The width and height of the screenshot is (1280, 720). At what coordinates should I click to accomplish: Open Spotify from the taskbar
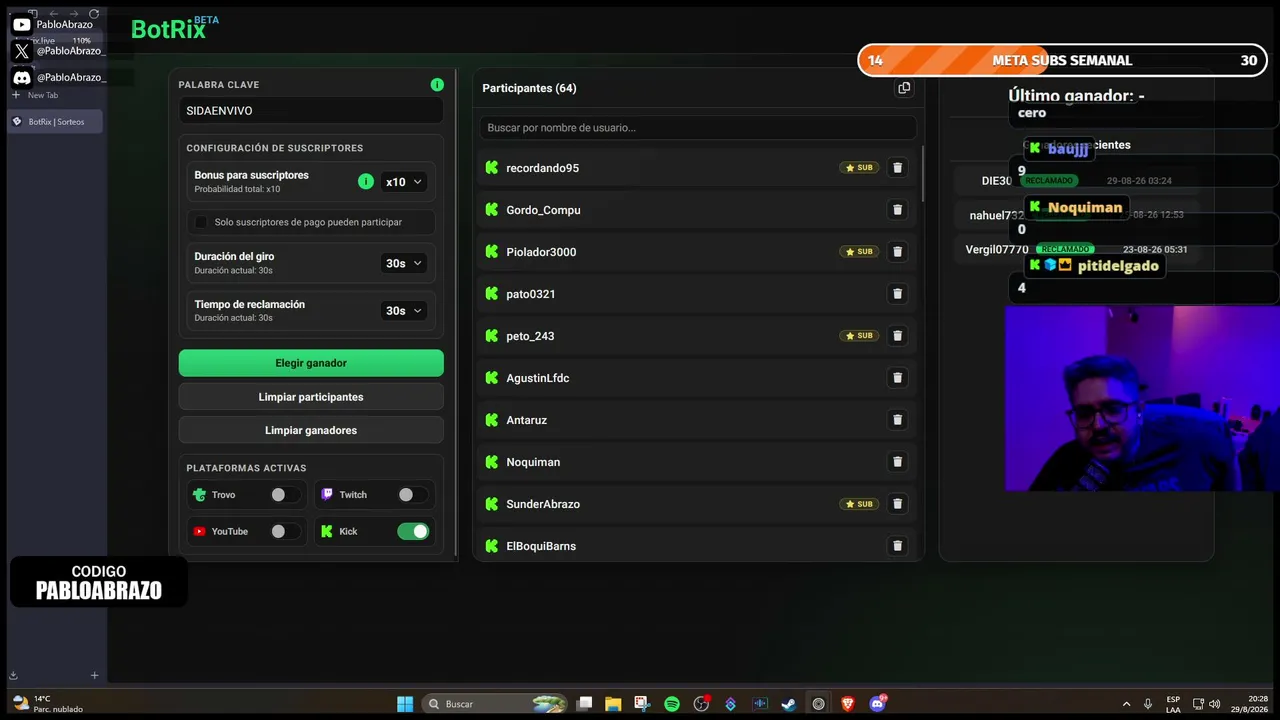pyautogui.click(x=672, y=704)
